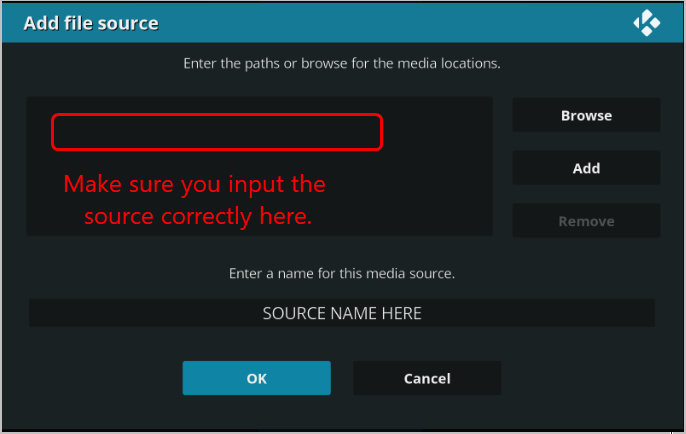Click empty paths list area beside the red box
This screenshot has height=434, width=686.
point(438,166)
